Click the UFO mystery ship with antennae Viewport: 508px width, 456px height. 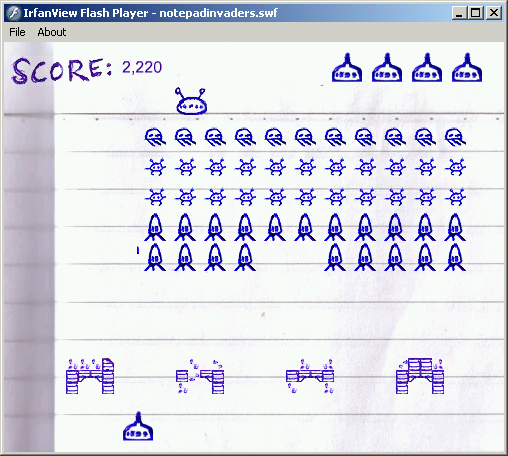(x=191, y=101)
